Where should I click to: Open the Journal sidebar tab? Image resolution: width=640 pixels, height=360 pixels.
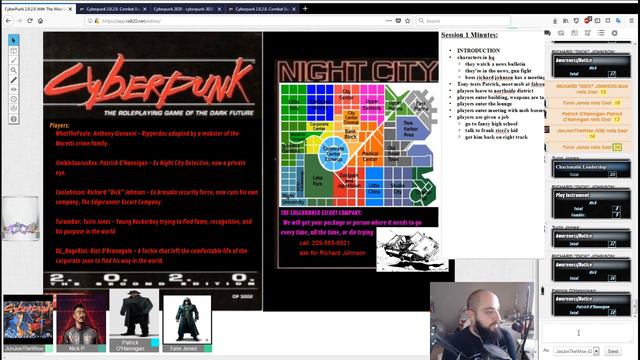(574, 33)
